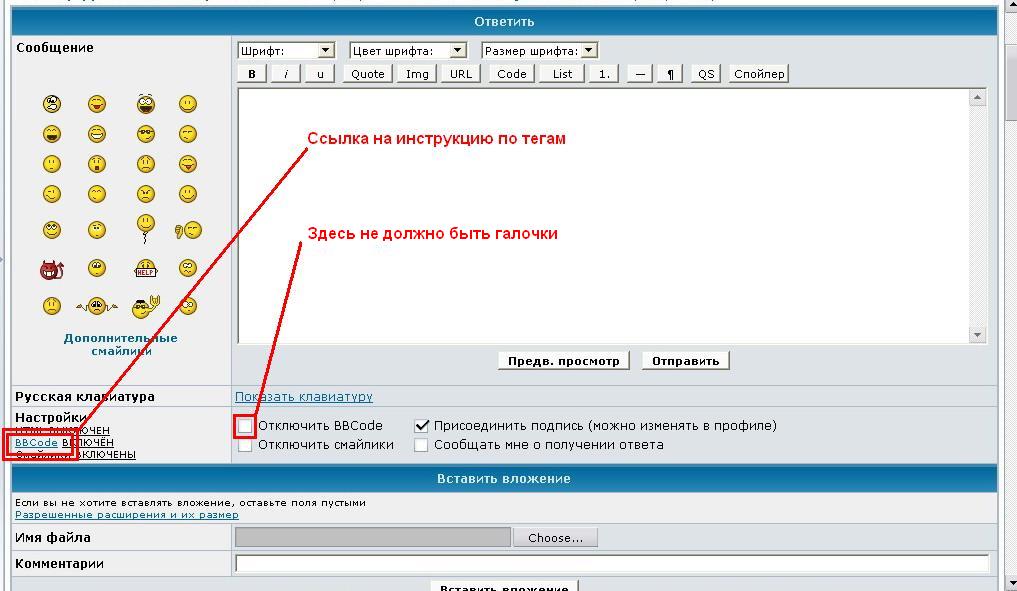
Task: Open the Шрифт font dropdown
Action: (286, 50)
